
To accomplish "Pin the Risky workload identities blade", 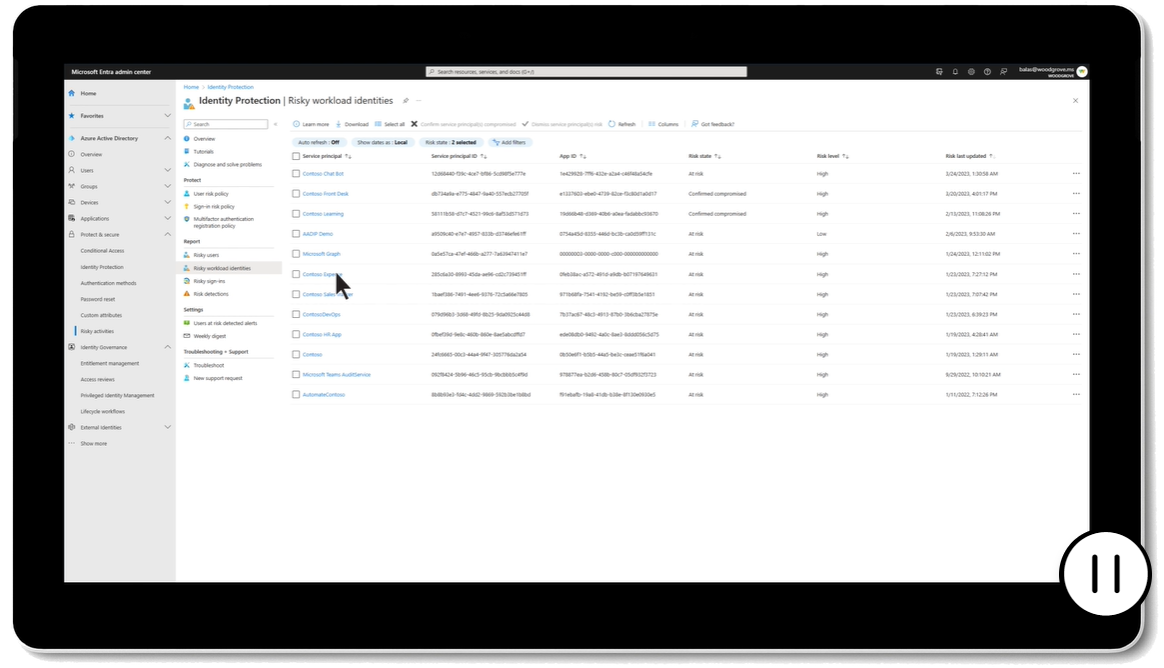I will click(x=405, y=101).
